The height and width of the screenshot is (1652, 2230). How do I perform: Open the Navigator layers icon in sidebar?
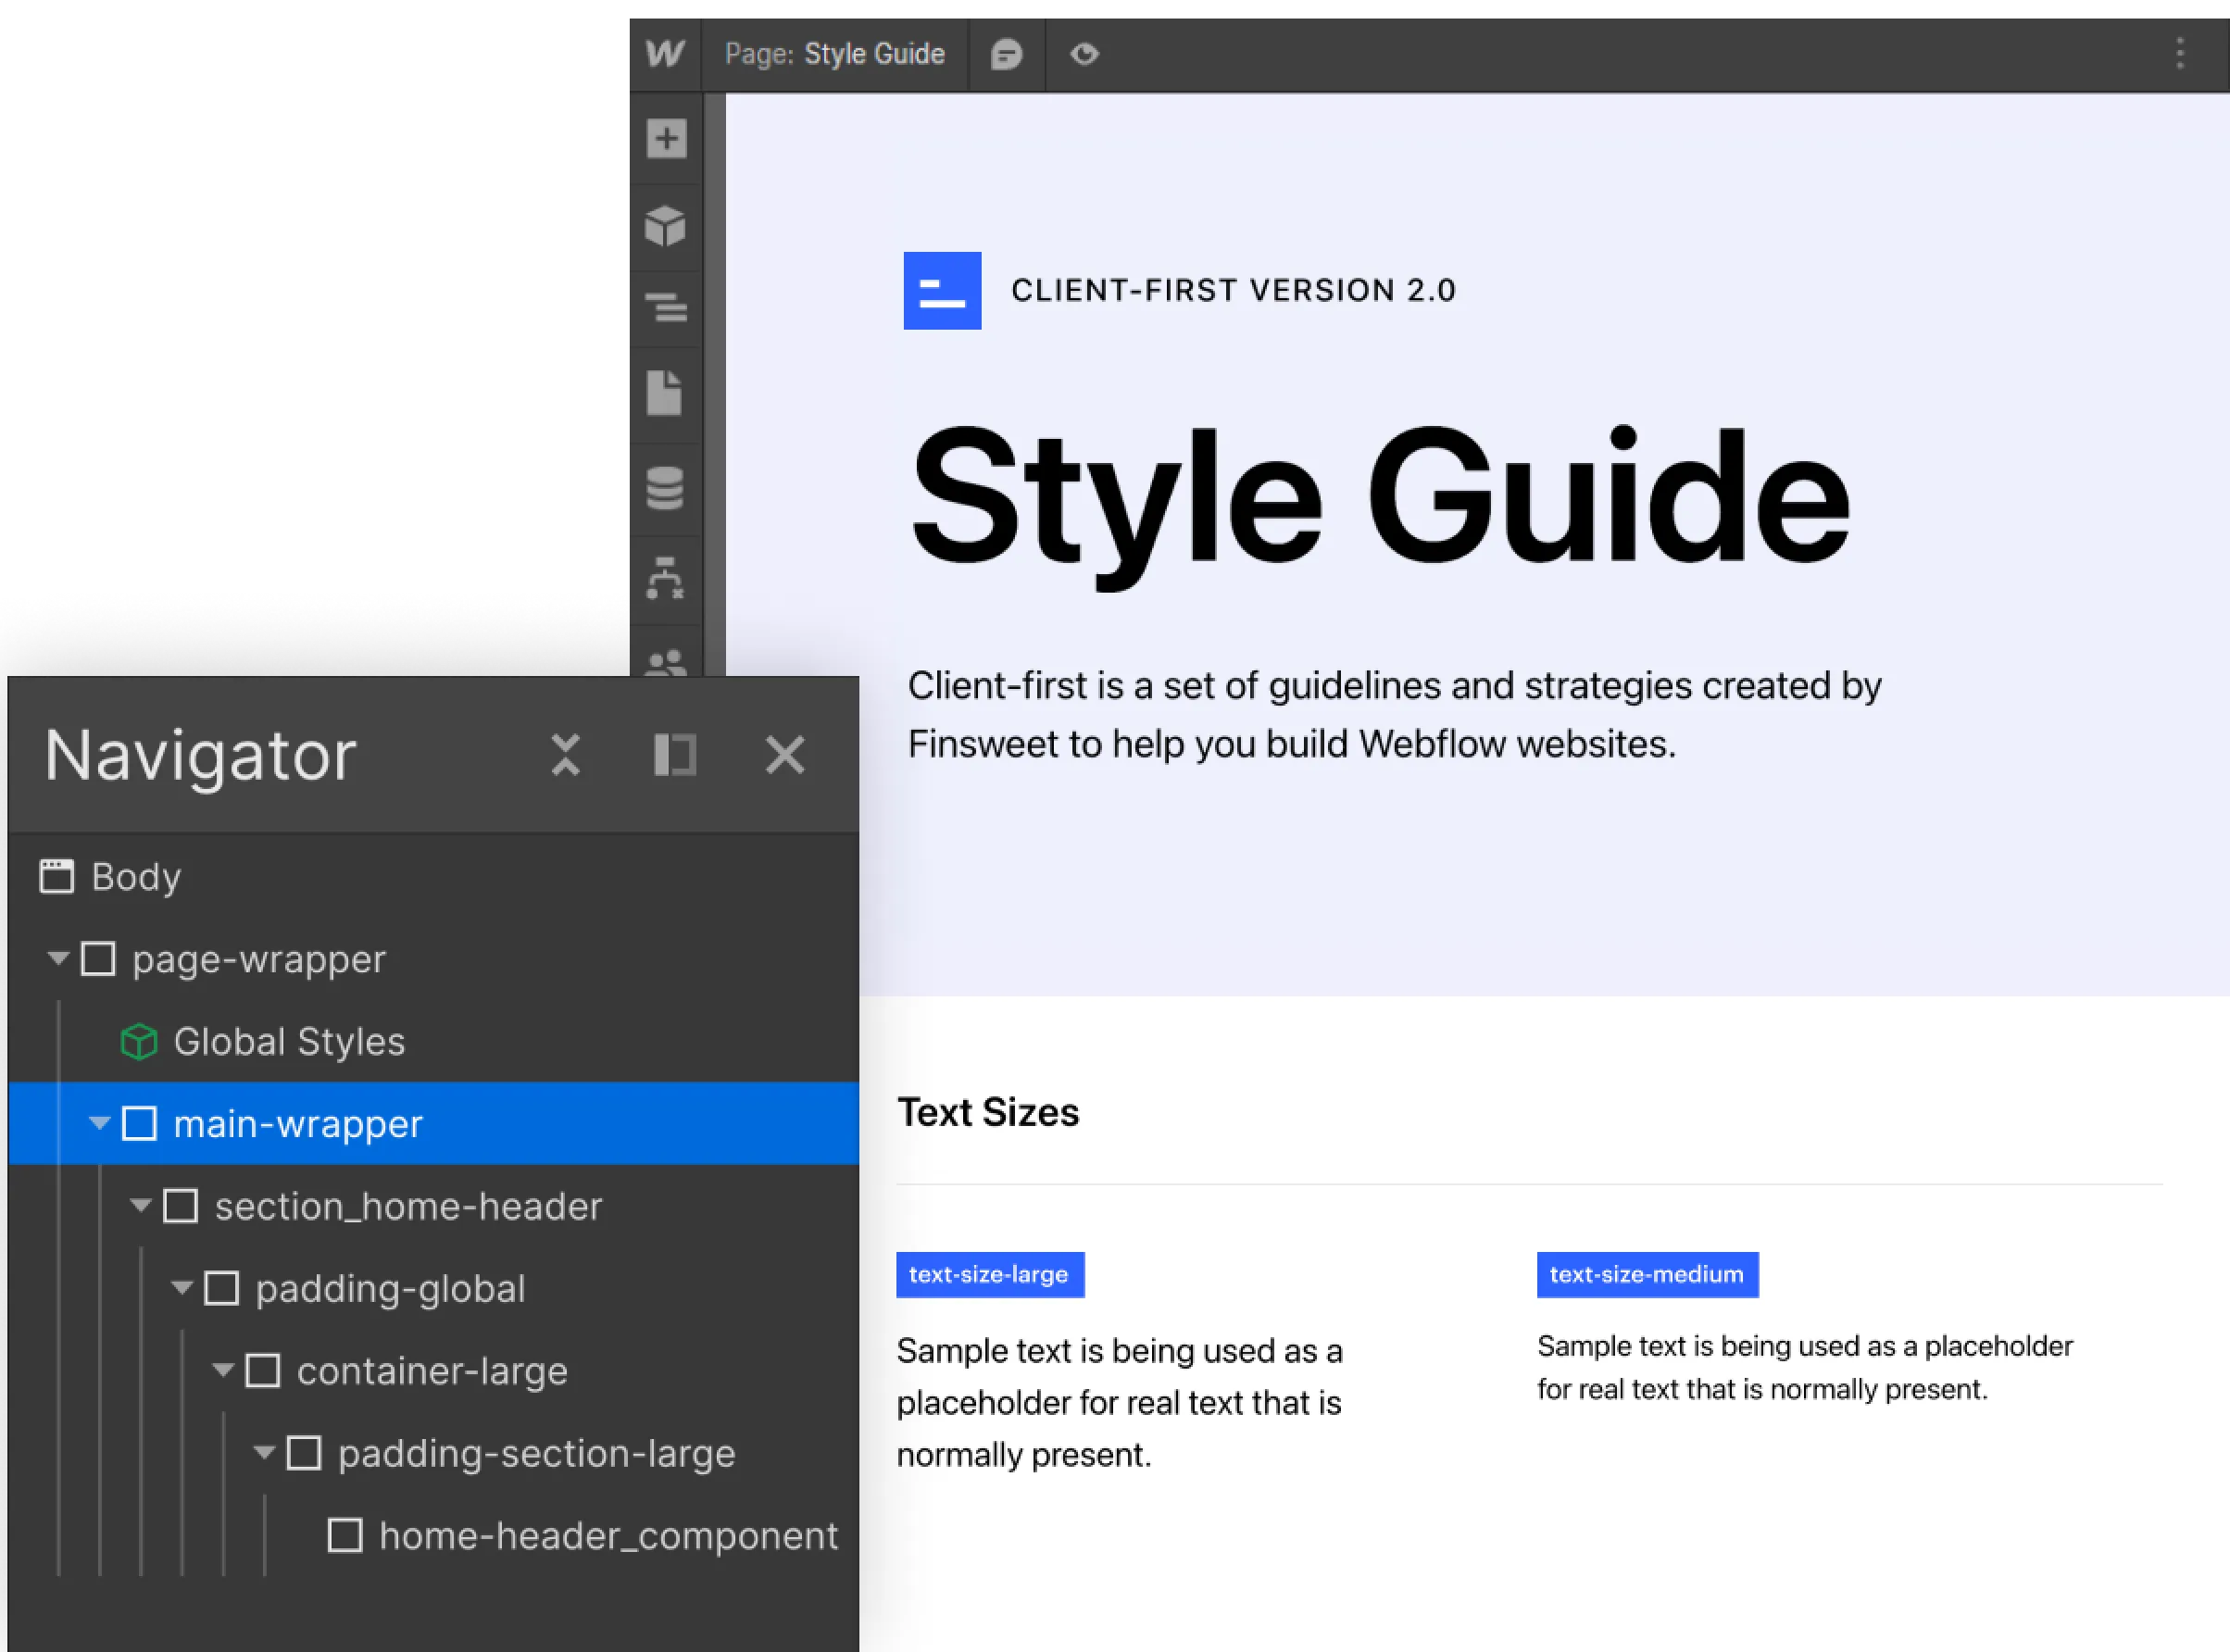click(666, 307)
